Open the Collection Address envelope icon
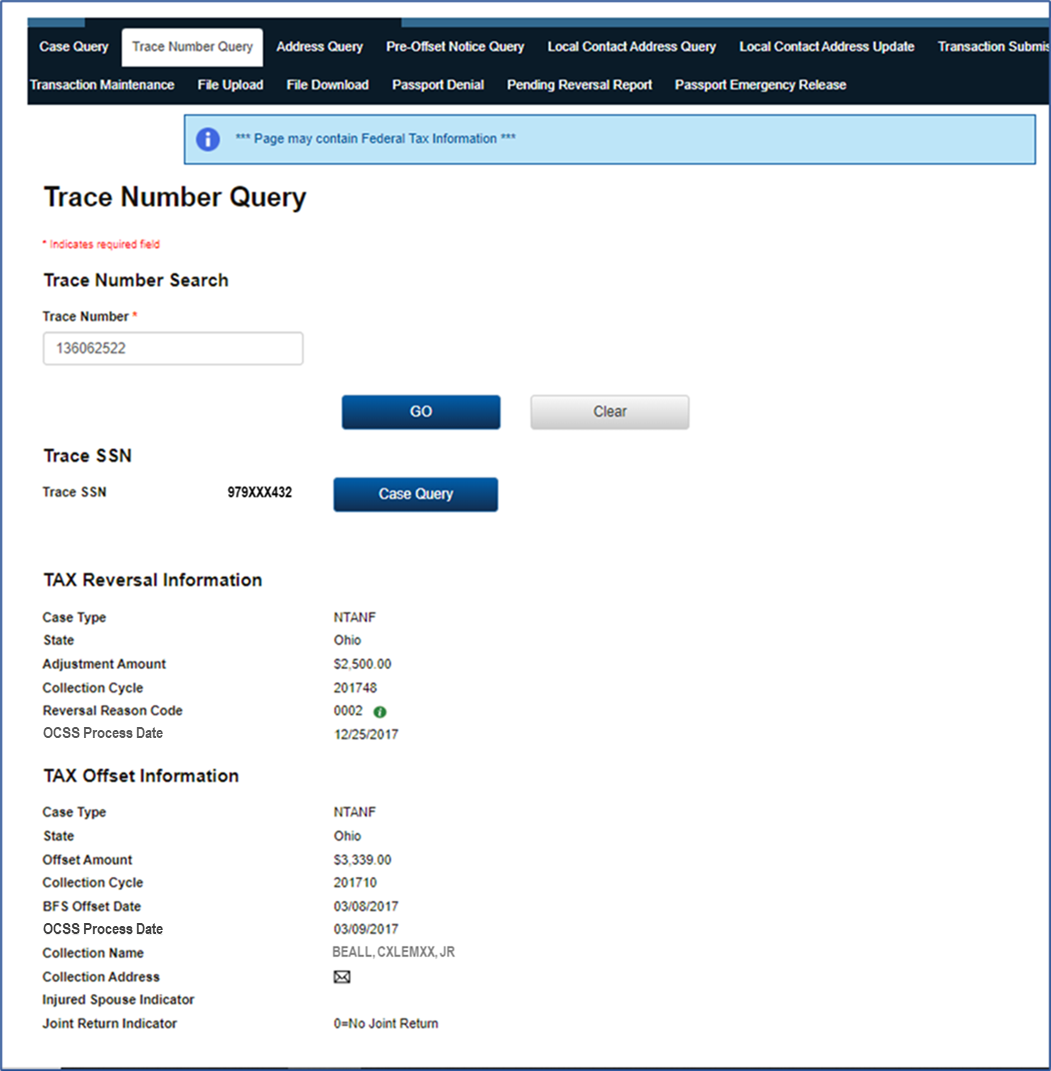This screenshot has width=1051, height=1071. [x=342, y=977]
